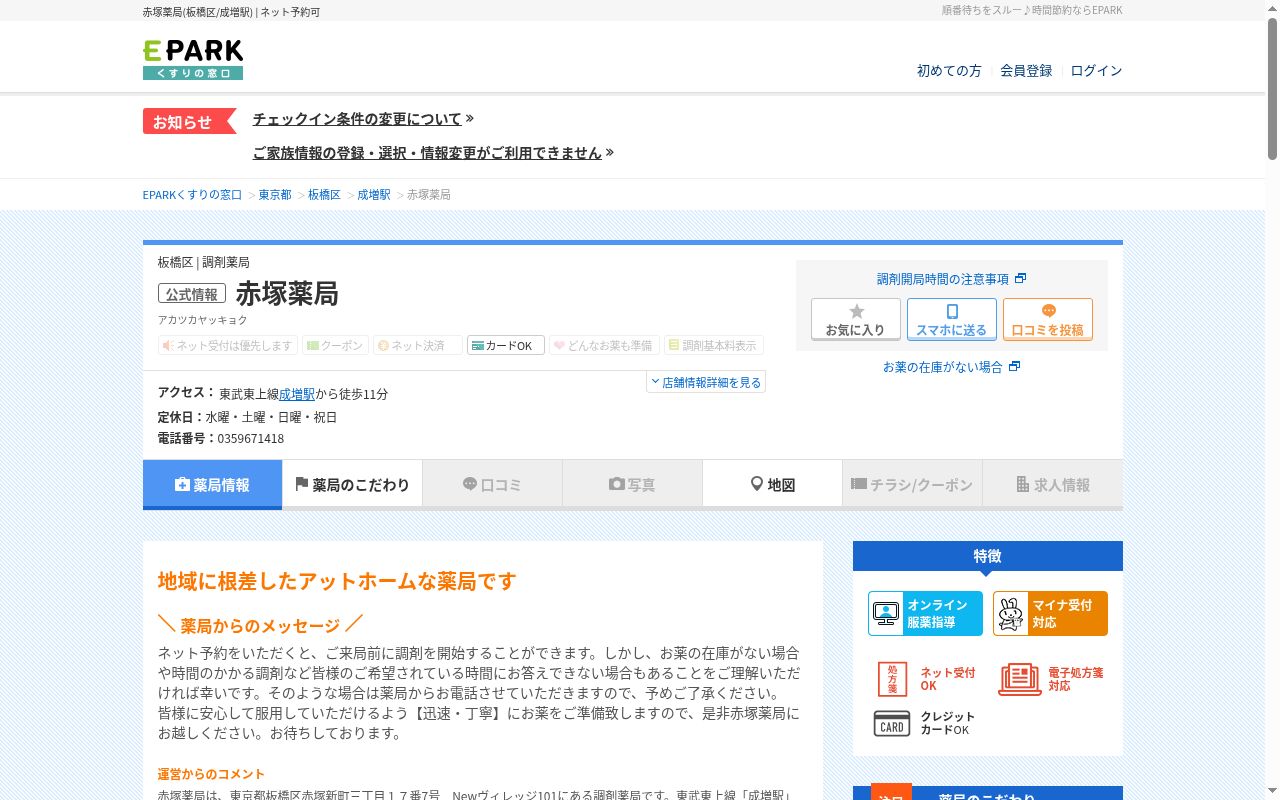Click EPARKくすりの窓口 breadcrumb

pos(192,195)
